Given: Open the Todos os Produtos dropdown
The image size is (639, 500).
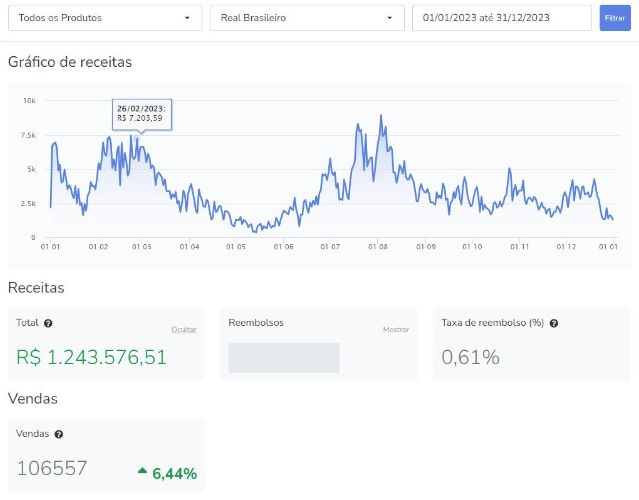Looking at the screenshot, I should click(x=103, y=18).
